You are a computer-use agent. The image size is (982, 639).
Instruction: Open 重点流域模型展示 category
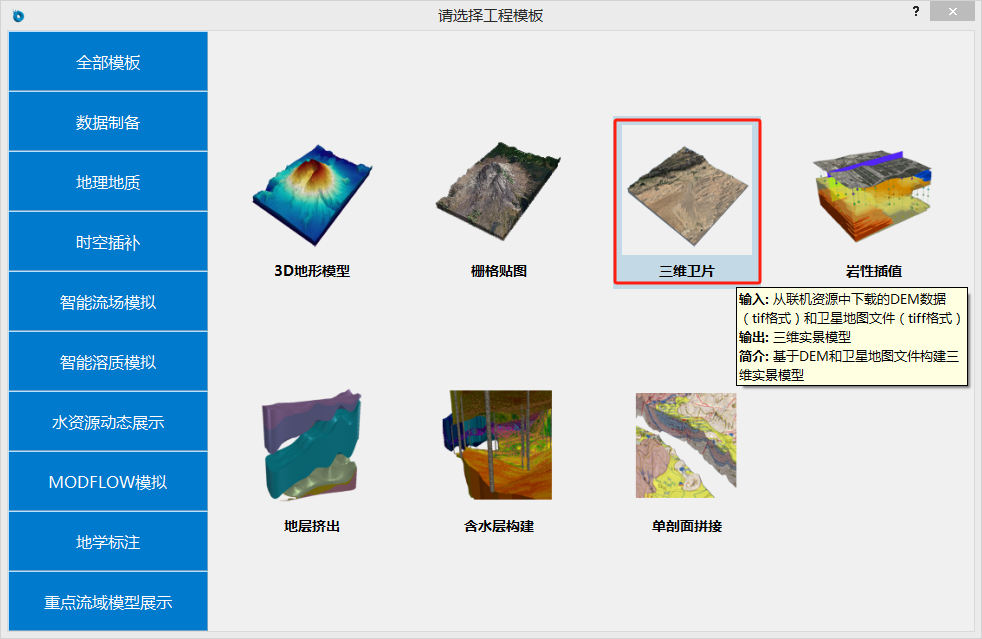pyautogui.click(x=108, y=602)
